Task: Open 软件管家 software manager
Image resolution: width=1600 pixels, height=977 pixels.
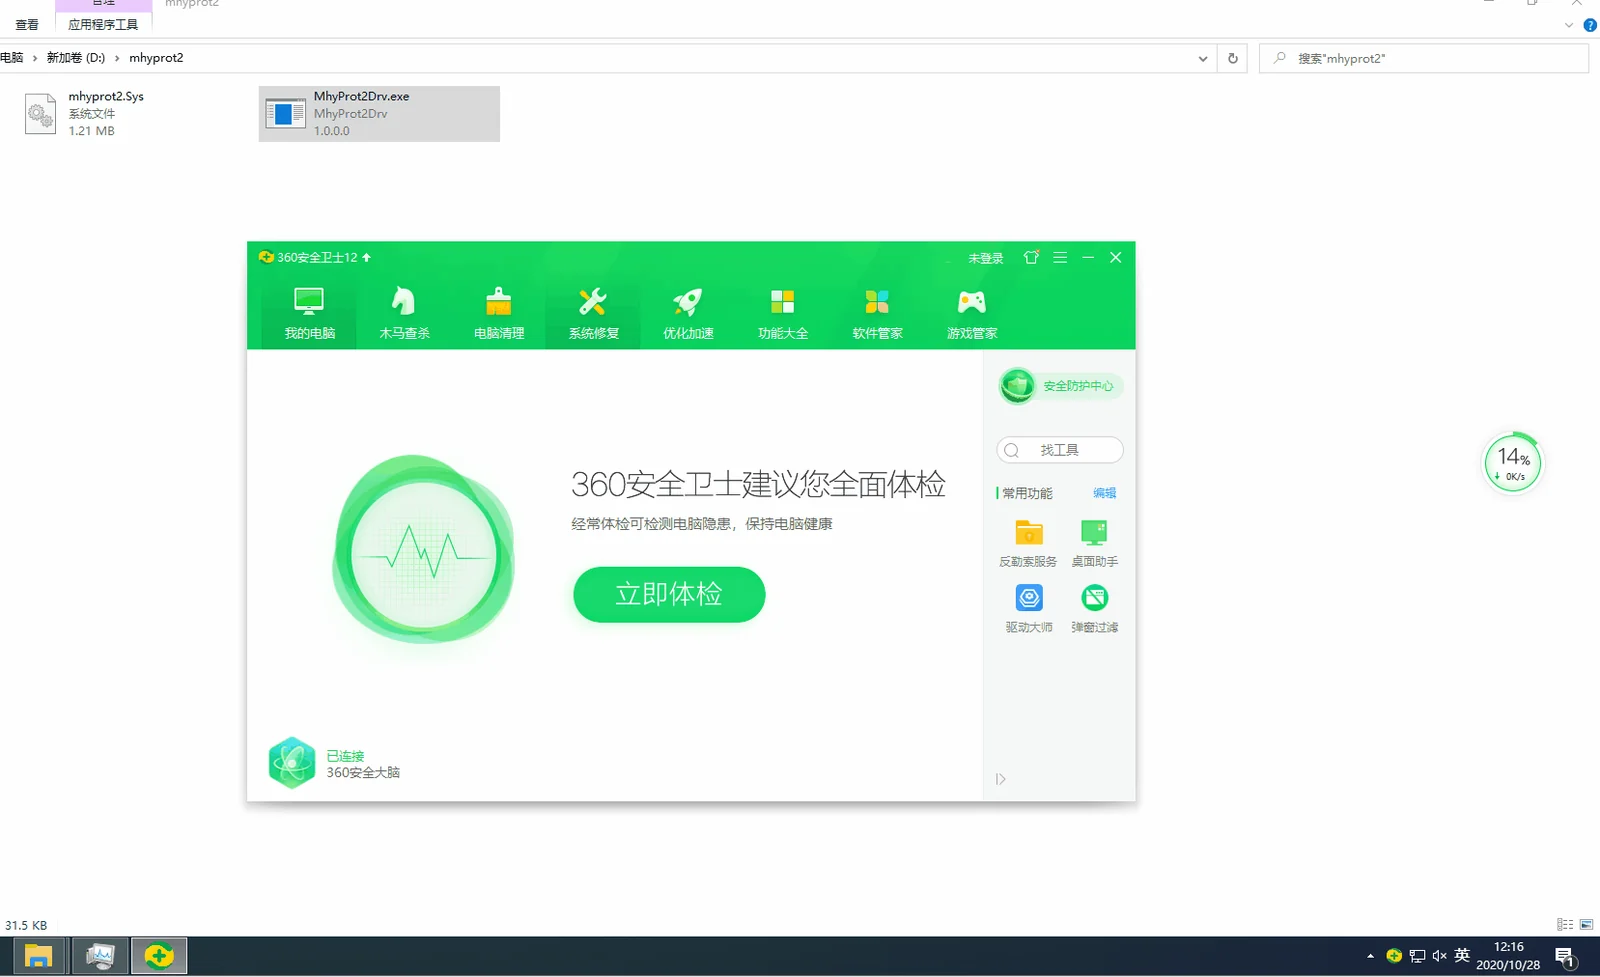Action: (x=877, y=312)
